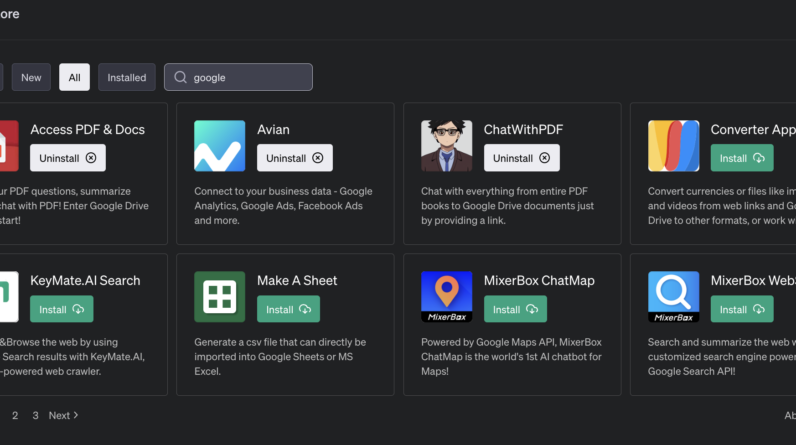Screen dimensions: 796x445
Task: Install the Make A Sheet plugin
Action: point(288,309)
